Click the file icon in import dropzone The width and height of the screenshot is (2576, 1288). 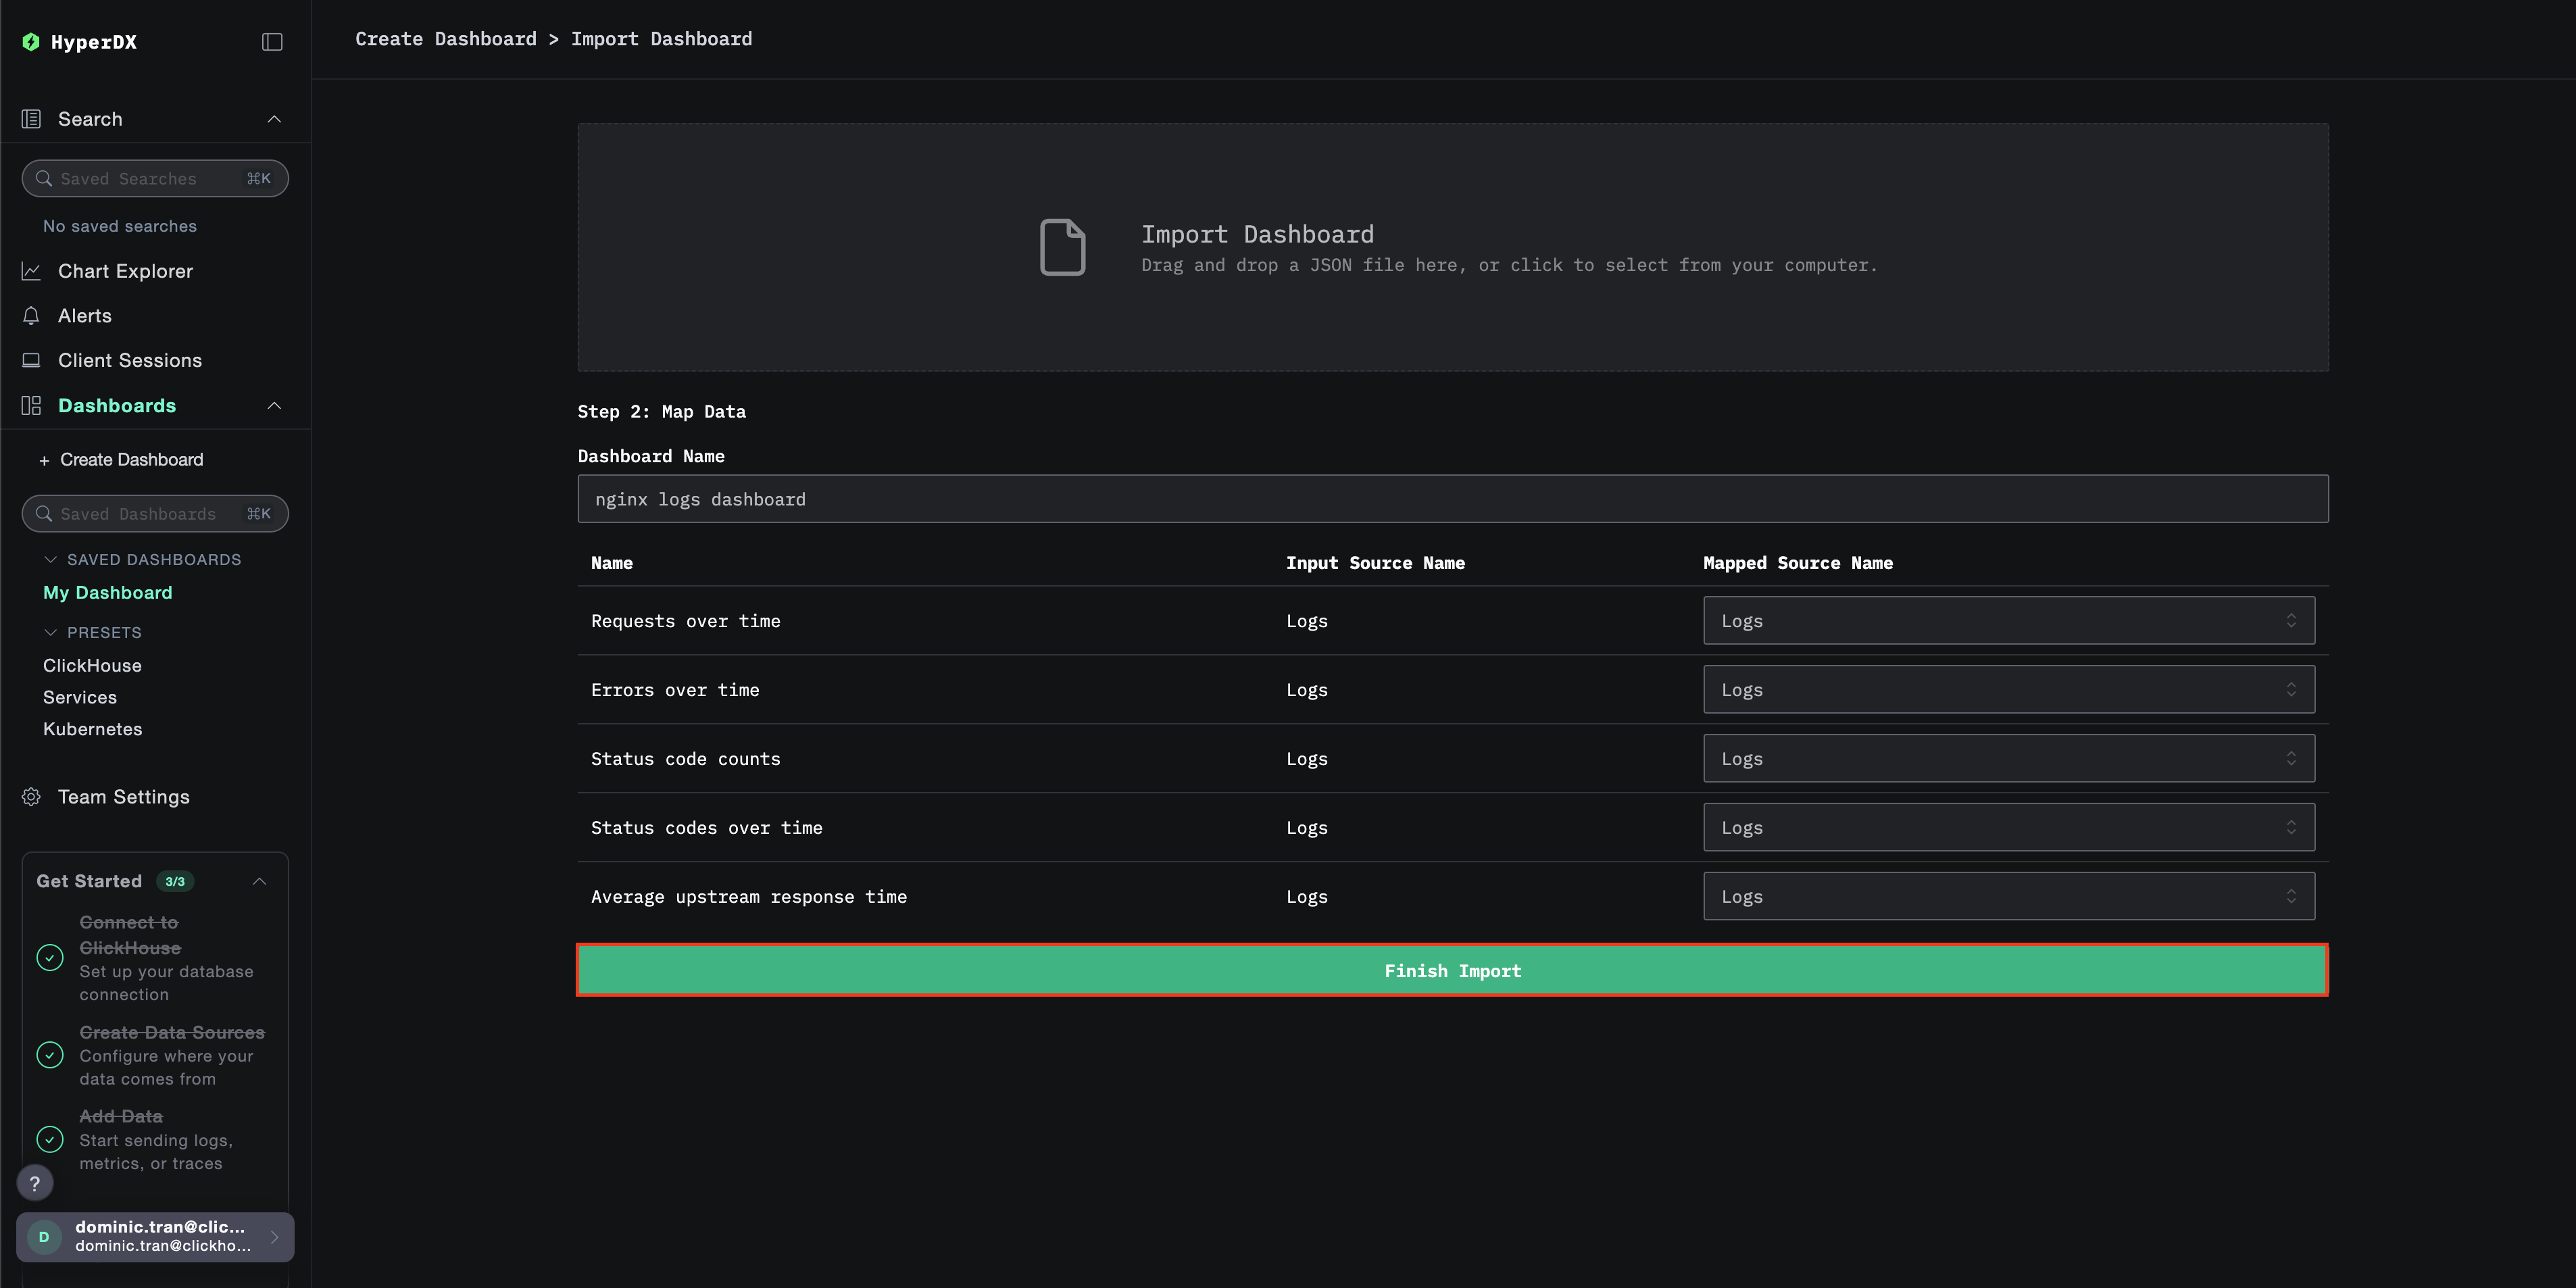1062,247
